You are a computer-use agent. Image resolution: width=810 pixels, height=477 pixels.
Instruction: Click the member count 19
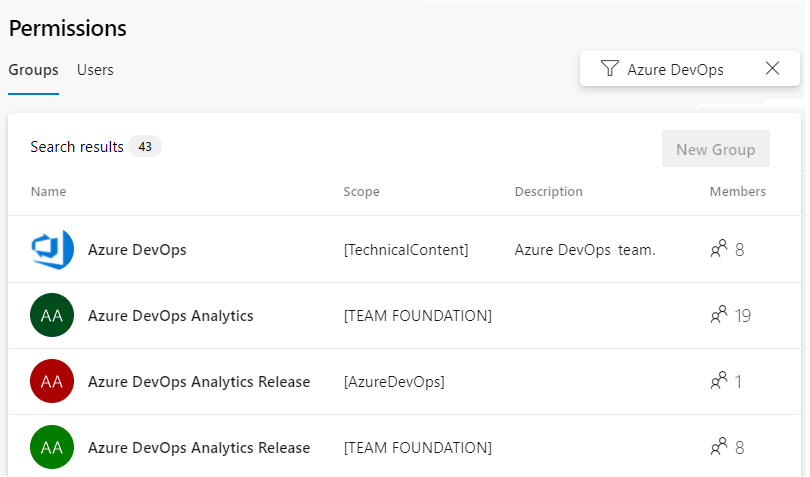coord(743,316)
